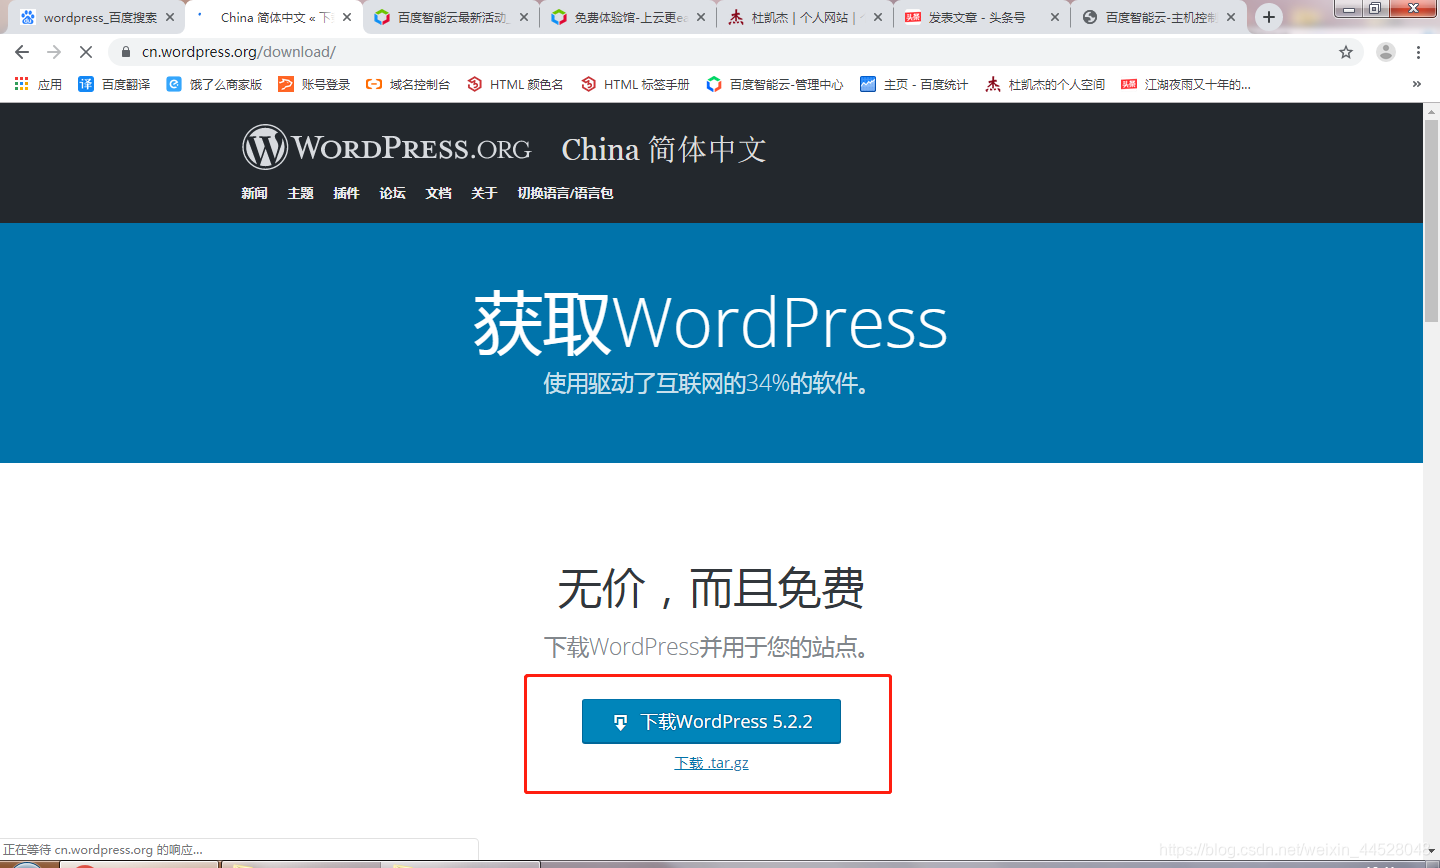The image size is (1440, 868).
Task: Click the page vertical scrollbar thumb
Action: 1431,222
